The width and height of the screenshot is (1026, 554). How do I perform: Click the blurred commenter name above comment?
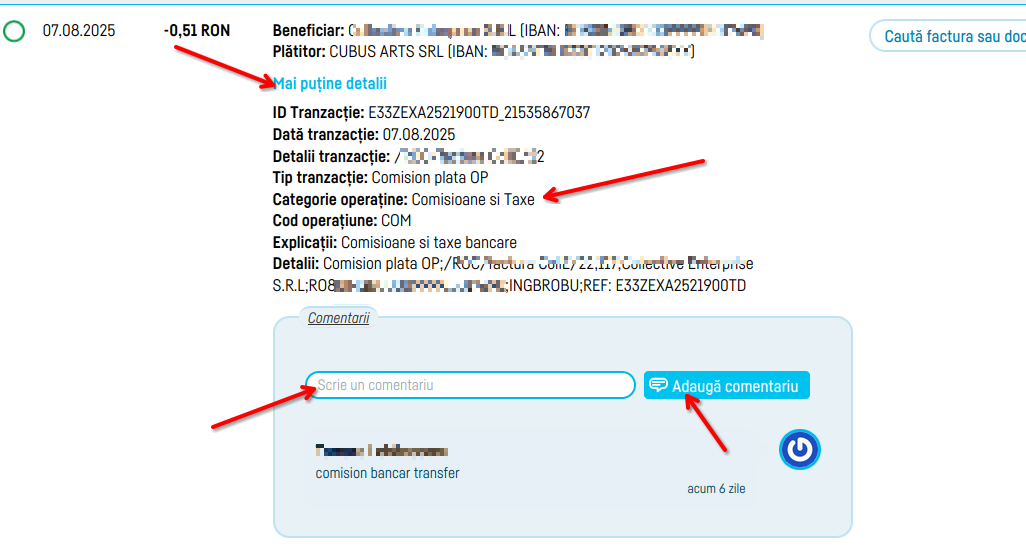[381, 451]
